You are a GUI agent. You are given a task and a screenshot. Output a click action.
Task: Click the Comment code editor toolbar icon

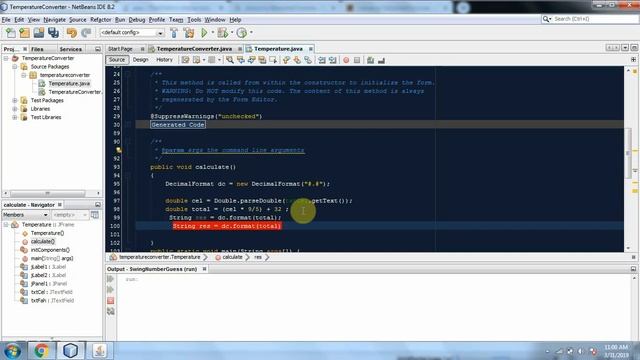370,60
